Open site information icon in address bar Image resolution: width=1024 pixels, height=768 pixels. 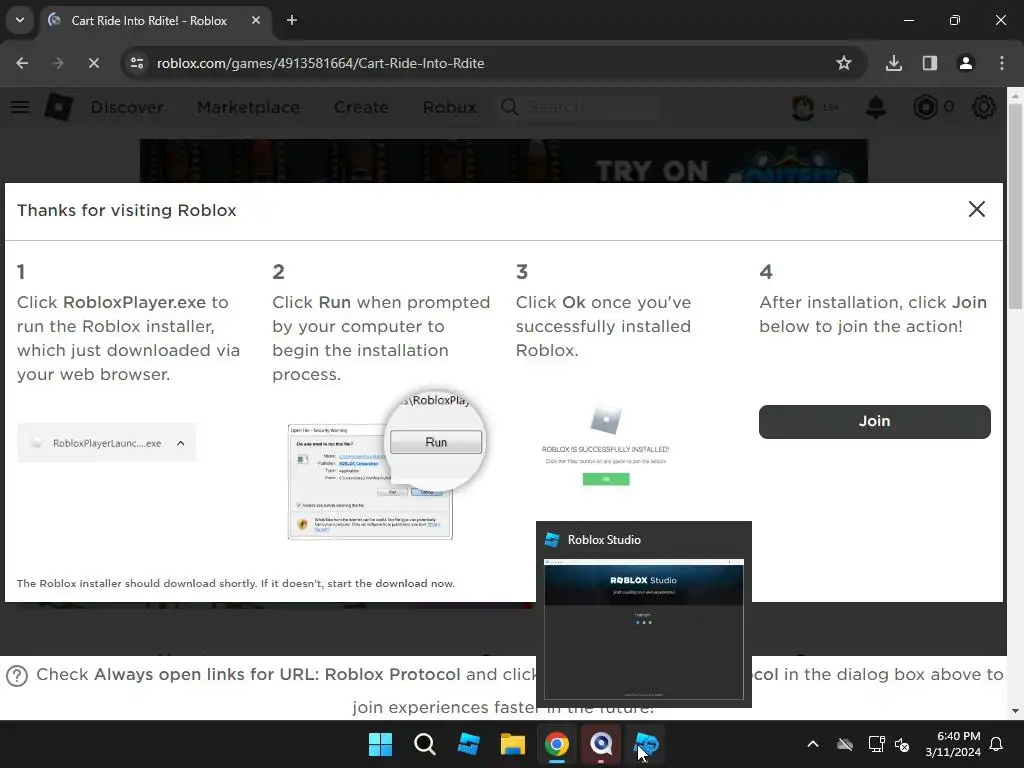coord(137,63)
